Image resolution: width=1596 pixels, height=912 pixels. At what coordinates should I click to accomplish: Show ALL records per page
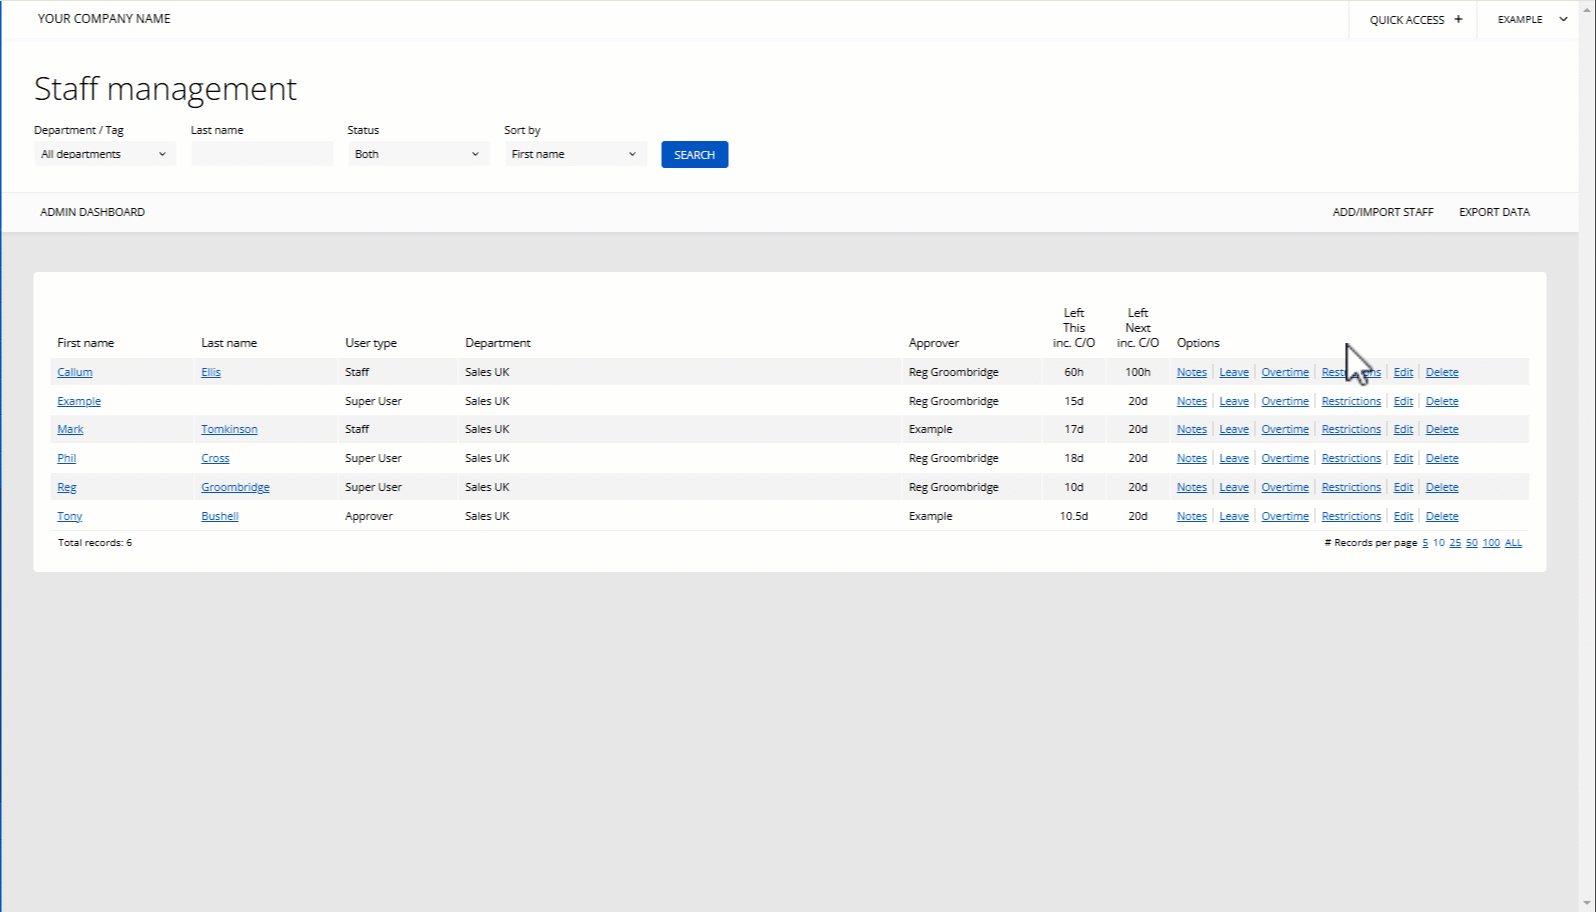[1513, 543]
